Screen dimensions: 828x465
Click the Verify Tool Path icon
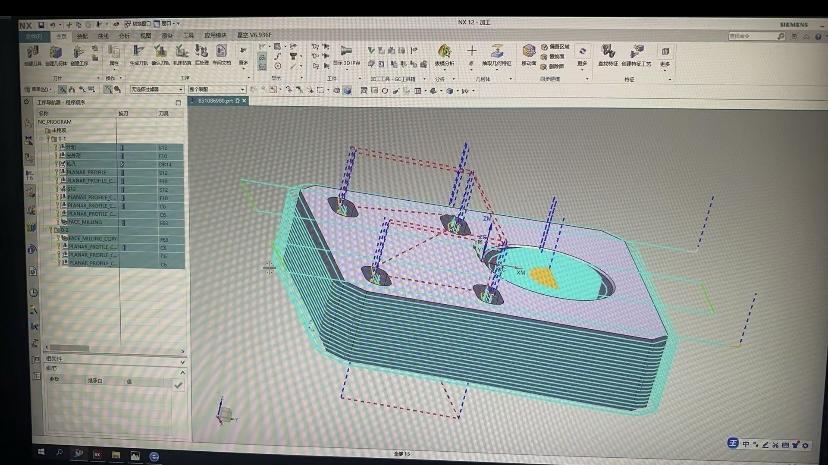click(x=160, y=52)
